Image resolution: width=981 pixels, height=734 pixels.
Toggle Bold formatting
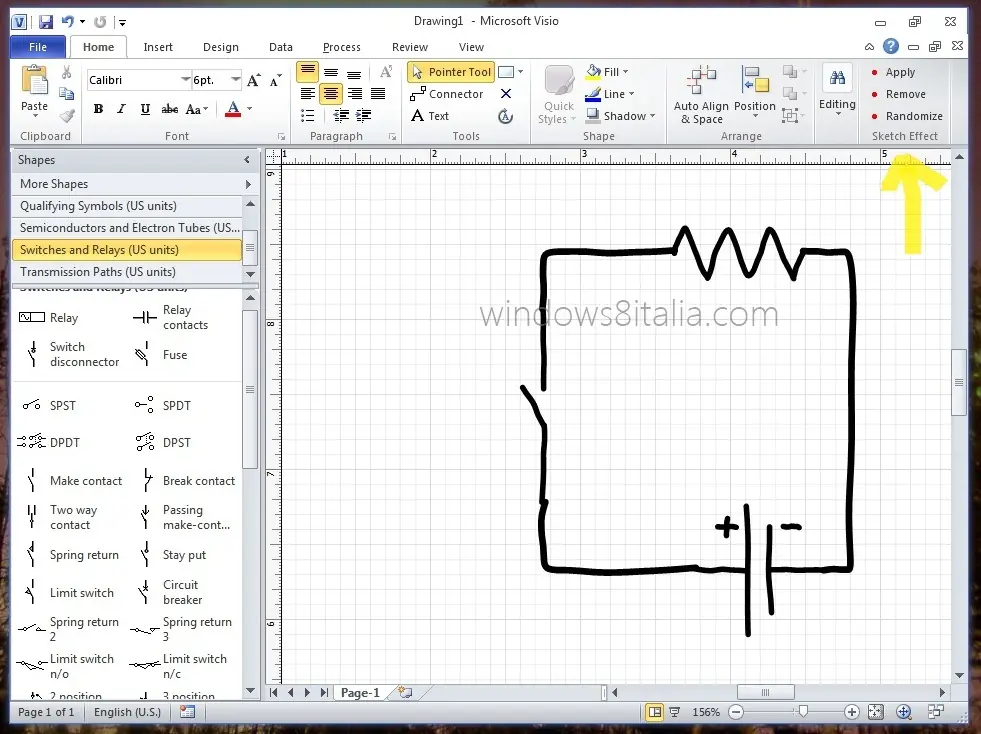(x=98, y=109)
